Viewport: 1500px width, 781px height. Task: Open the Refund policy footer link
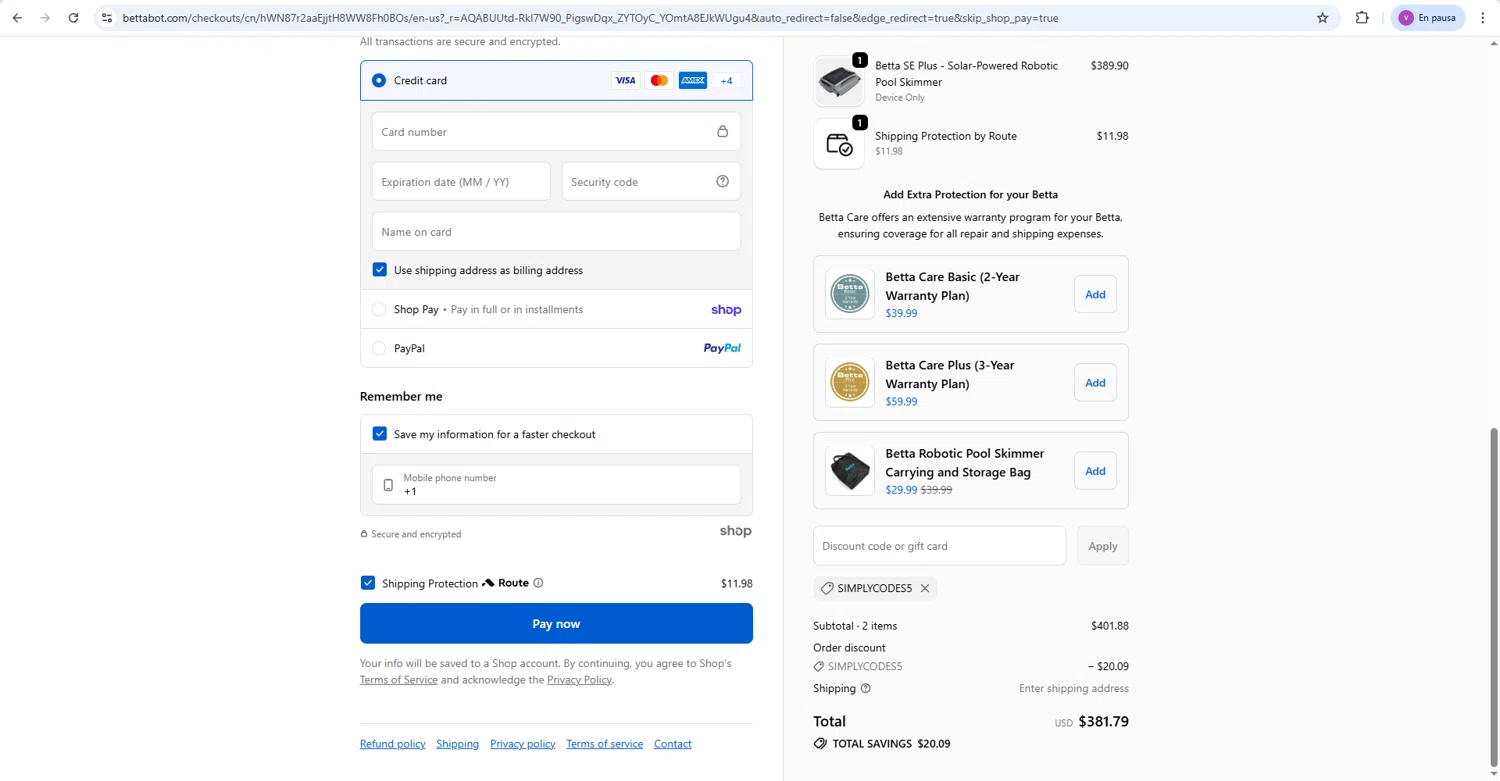(393, 744)
